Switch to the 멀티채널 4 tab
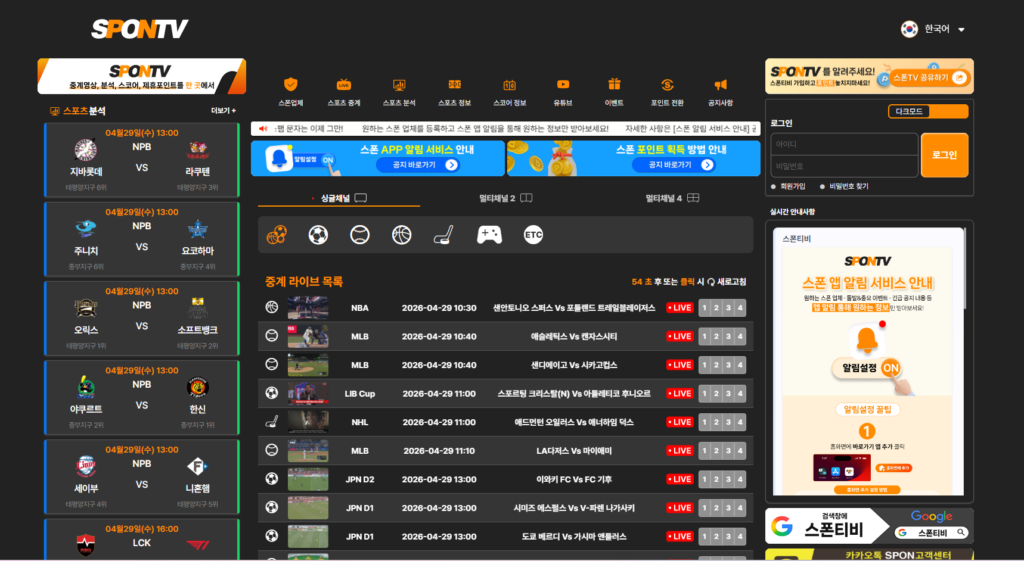This screenshot has width=1024, height=561. click(672, 198)
